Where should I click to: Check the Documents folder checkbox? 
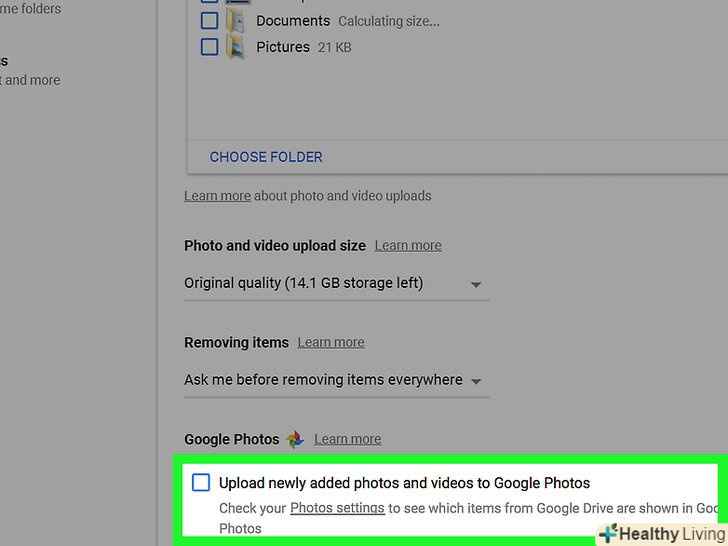coord(210,21)
